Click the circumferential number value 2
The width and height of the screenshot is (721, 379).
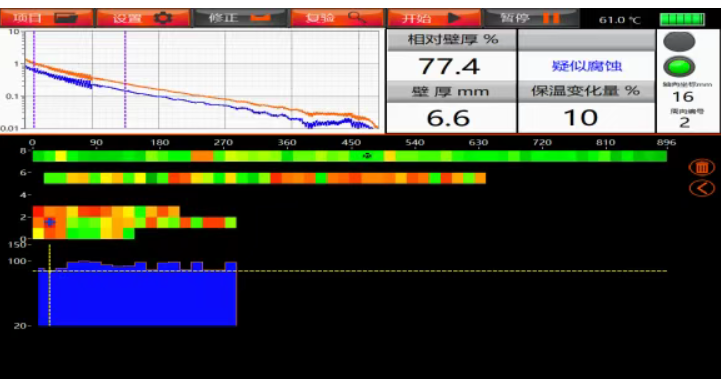point(685,122)
